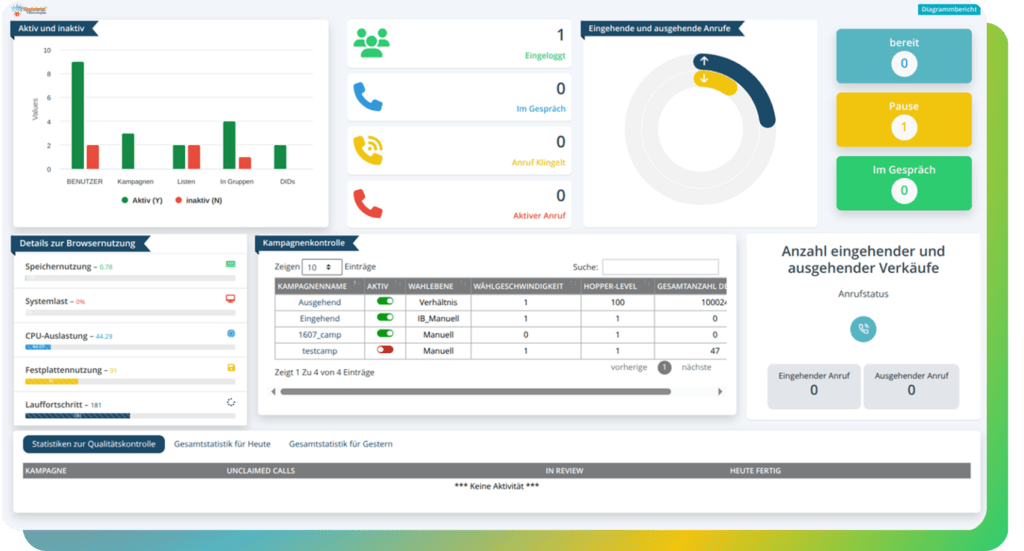
Task: Click the campaign table horizontal scrollbar
Action: point(475,392)
